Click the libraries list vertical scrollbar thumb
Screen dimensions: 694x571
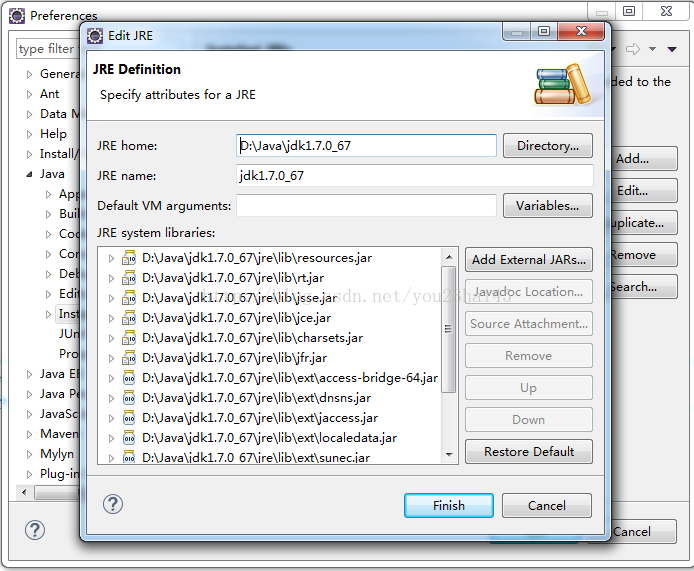pos(449,329)
